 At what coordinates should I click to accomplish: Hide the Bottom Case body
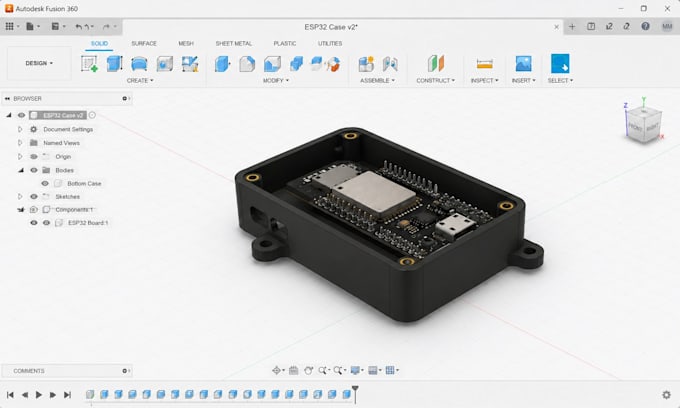(x=45, y=183)
